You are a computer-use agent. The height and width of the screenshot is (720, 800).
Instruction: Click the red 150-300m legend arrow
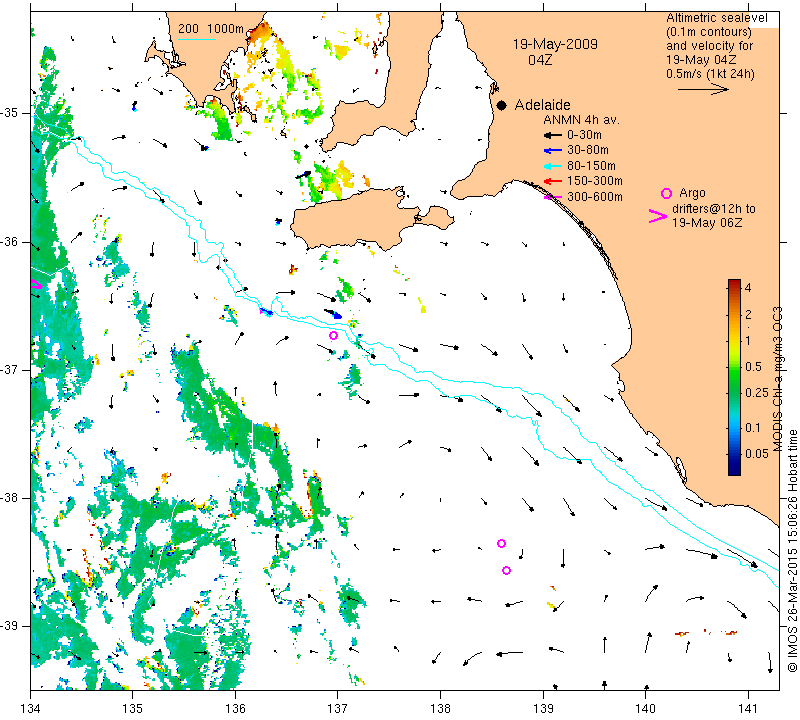(x=553, y=181)
